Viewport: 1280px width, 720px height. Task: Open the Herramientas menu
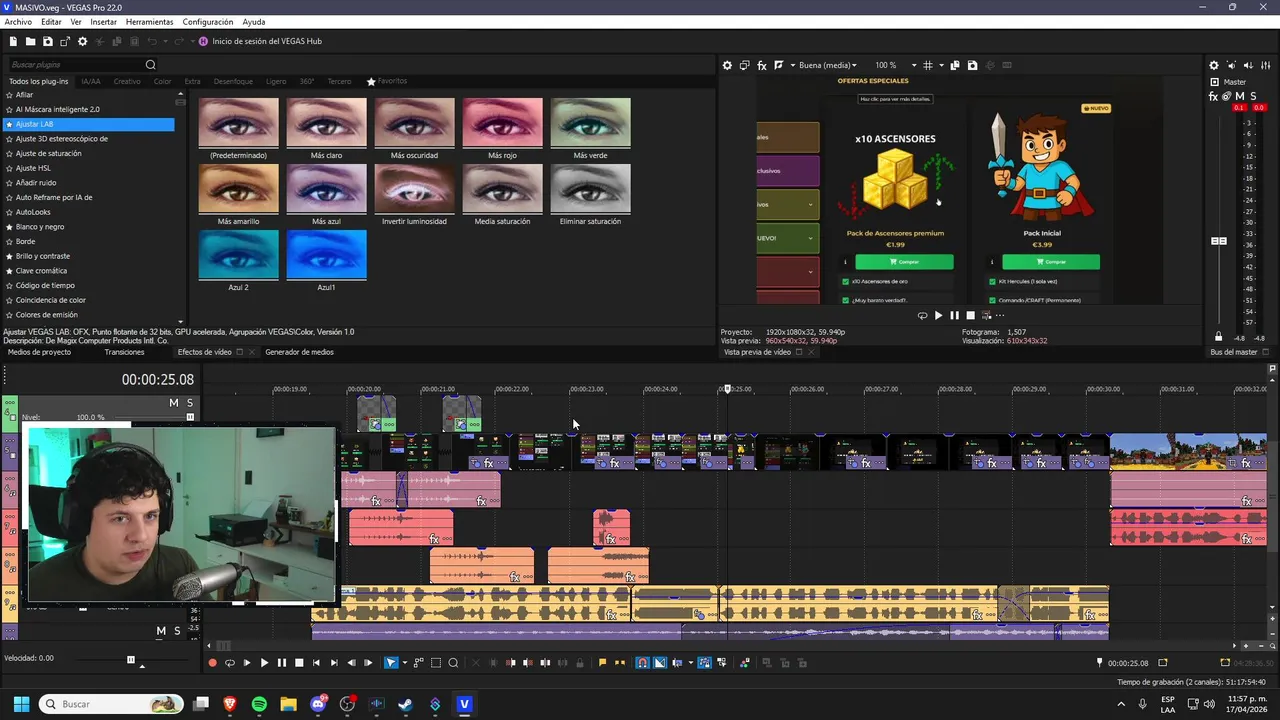[x=149, y=22]
